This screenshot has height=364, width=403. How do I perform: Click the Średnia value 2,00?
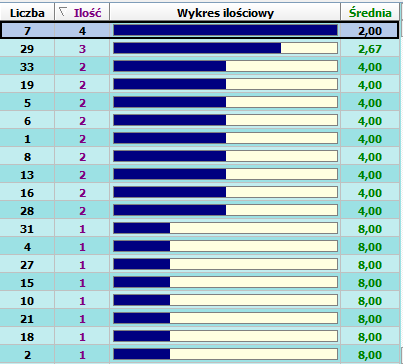coord(370,31)
